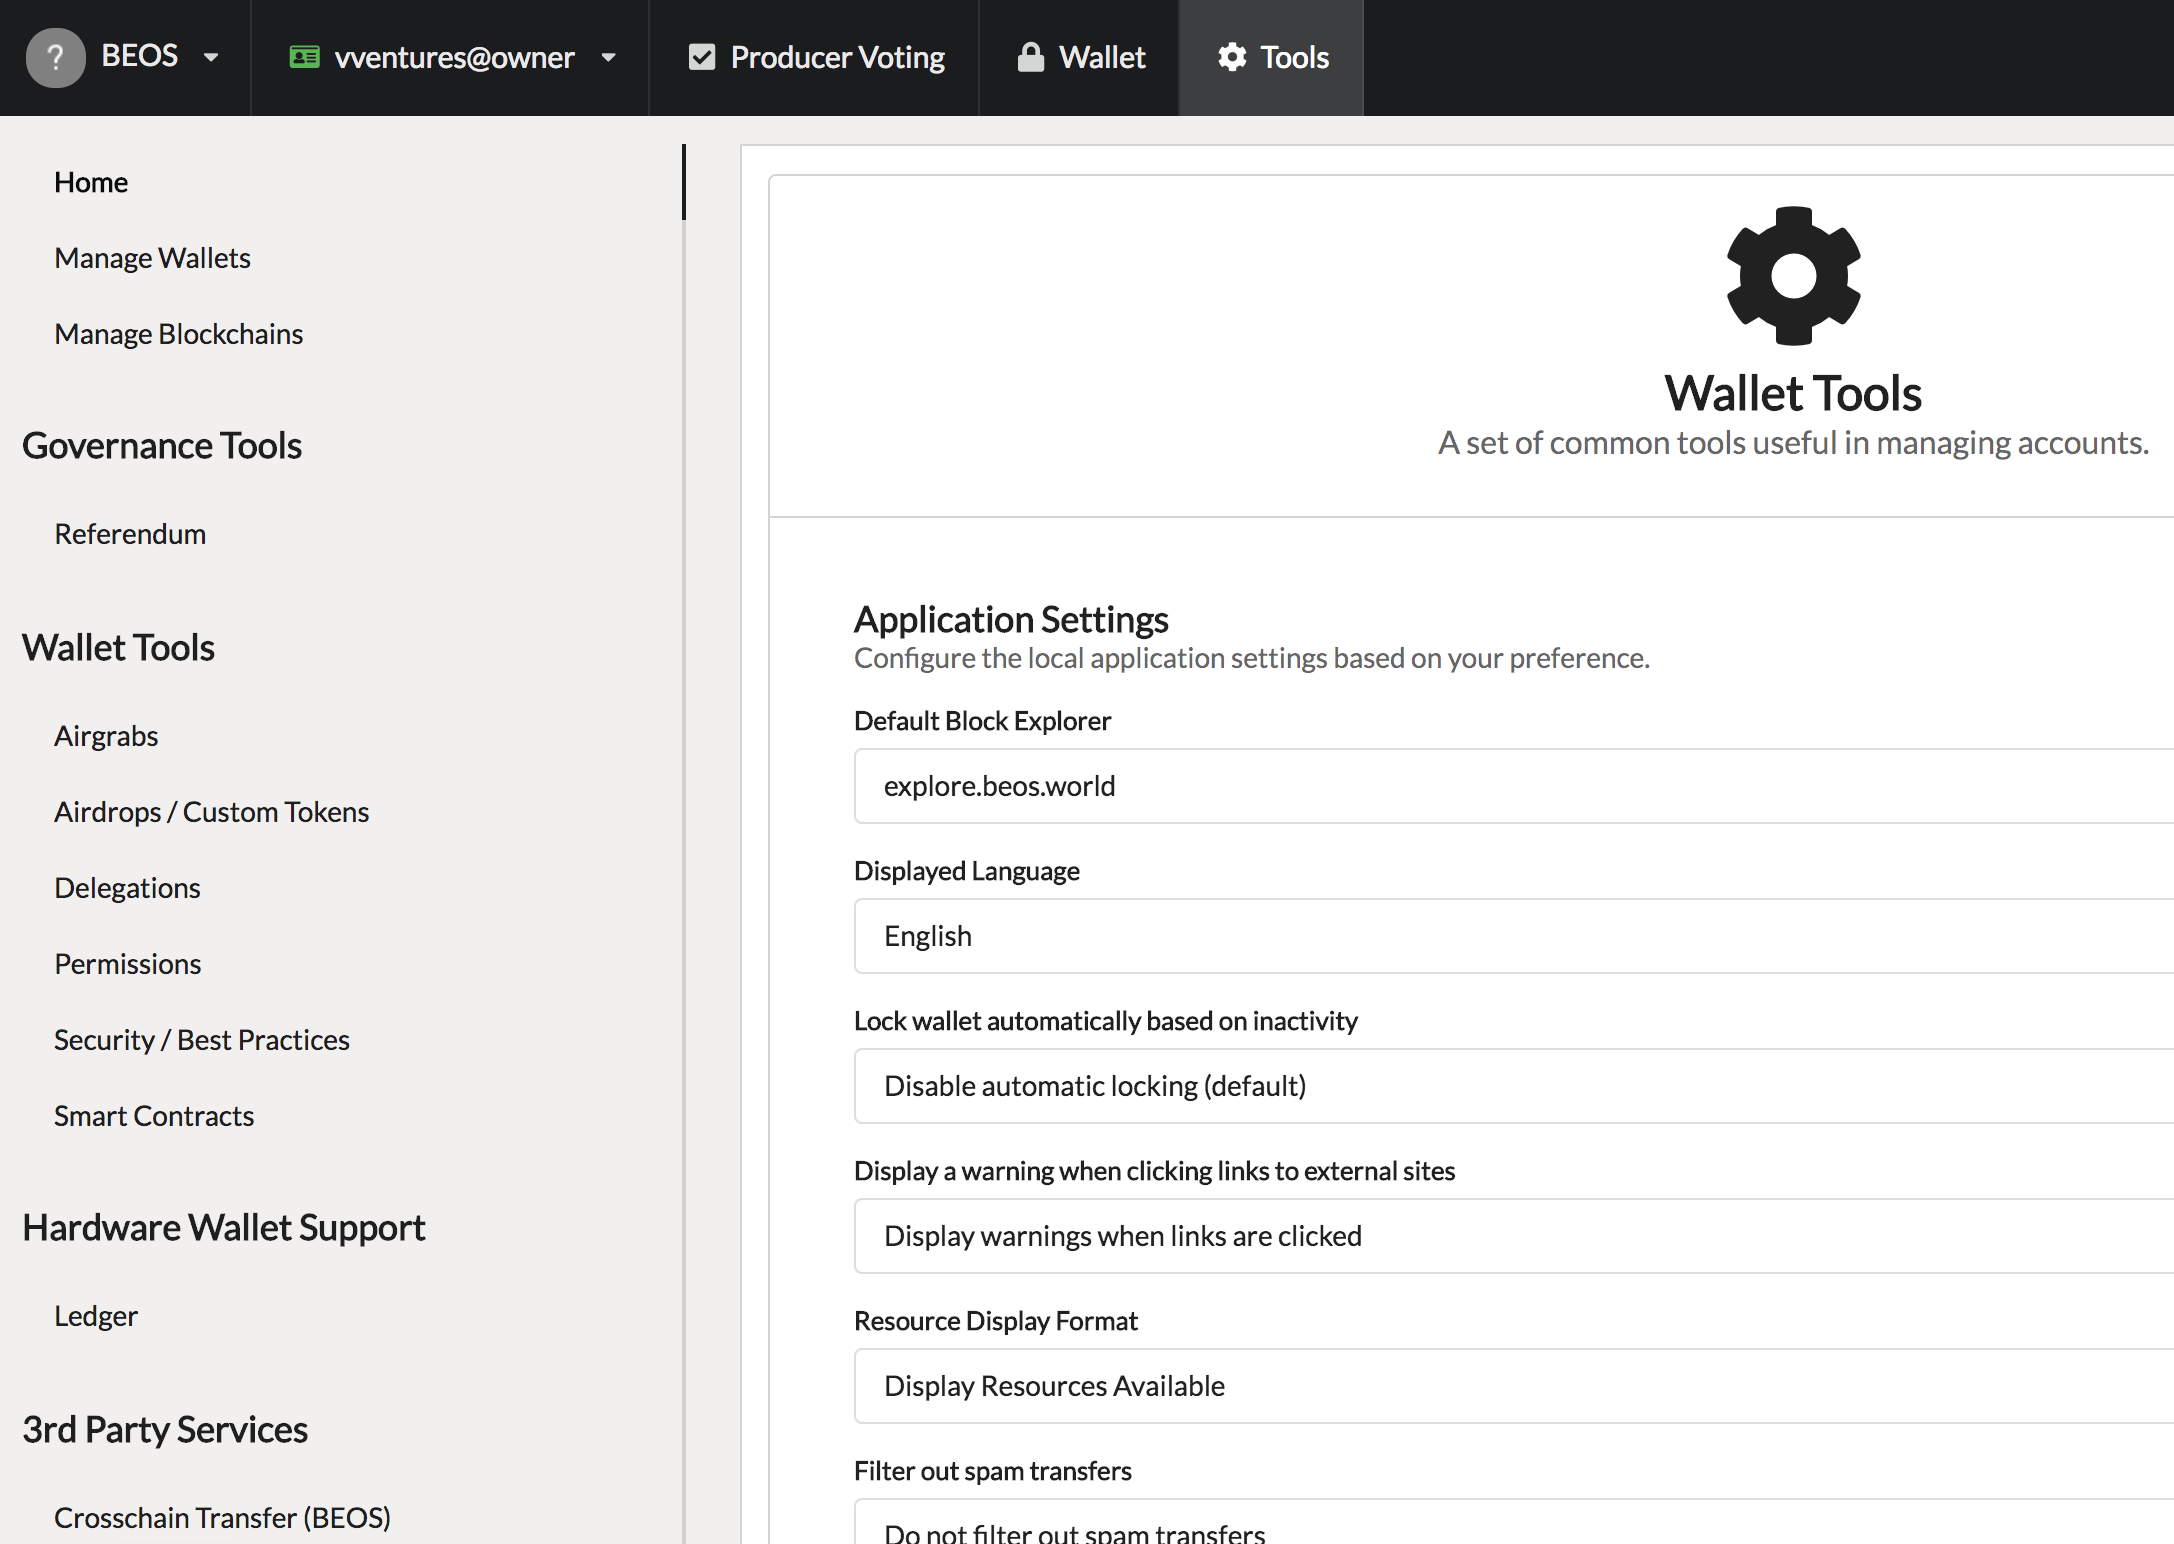Open the Referendum governance tool
The height and width of the screenshot is (1544, 2174).
(x=130, y=534)
